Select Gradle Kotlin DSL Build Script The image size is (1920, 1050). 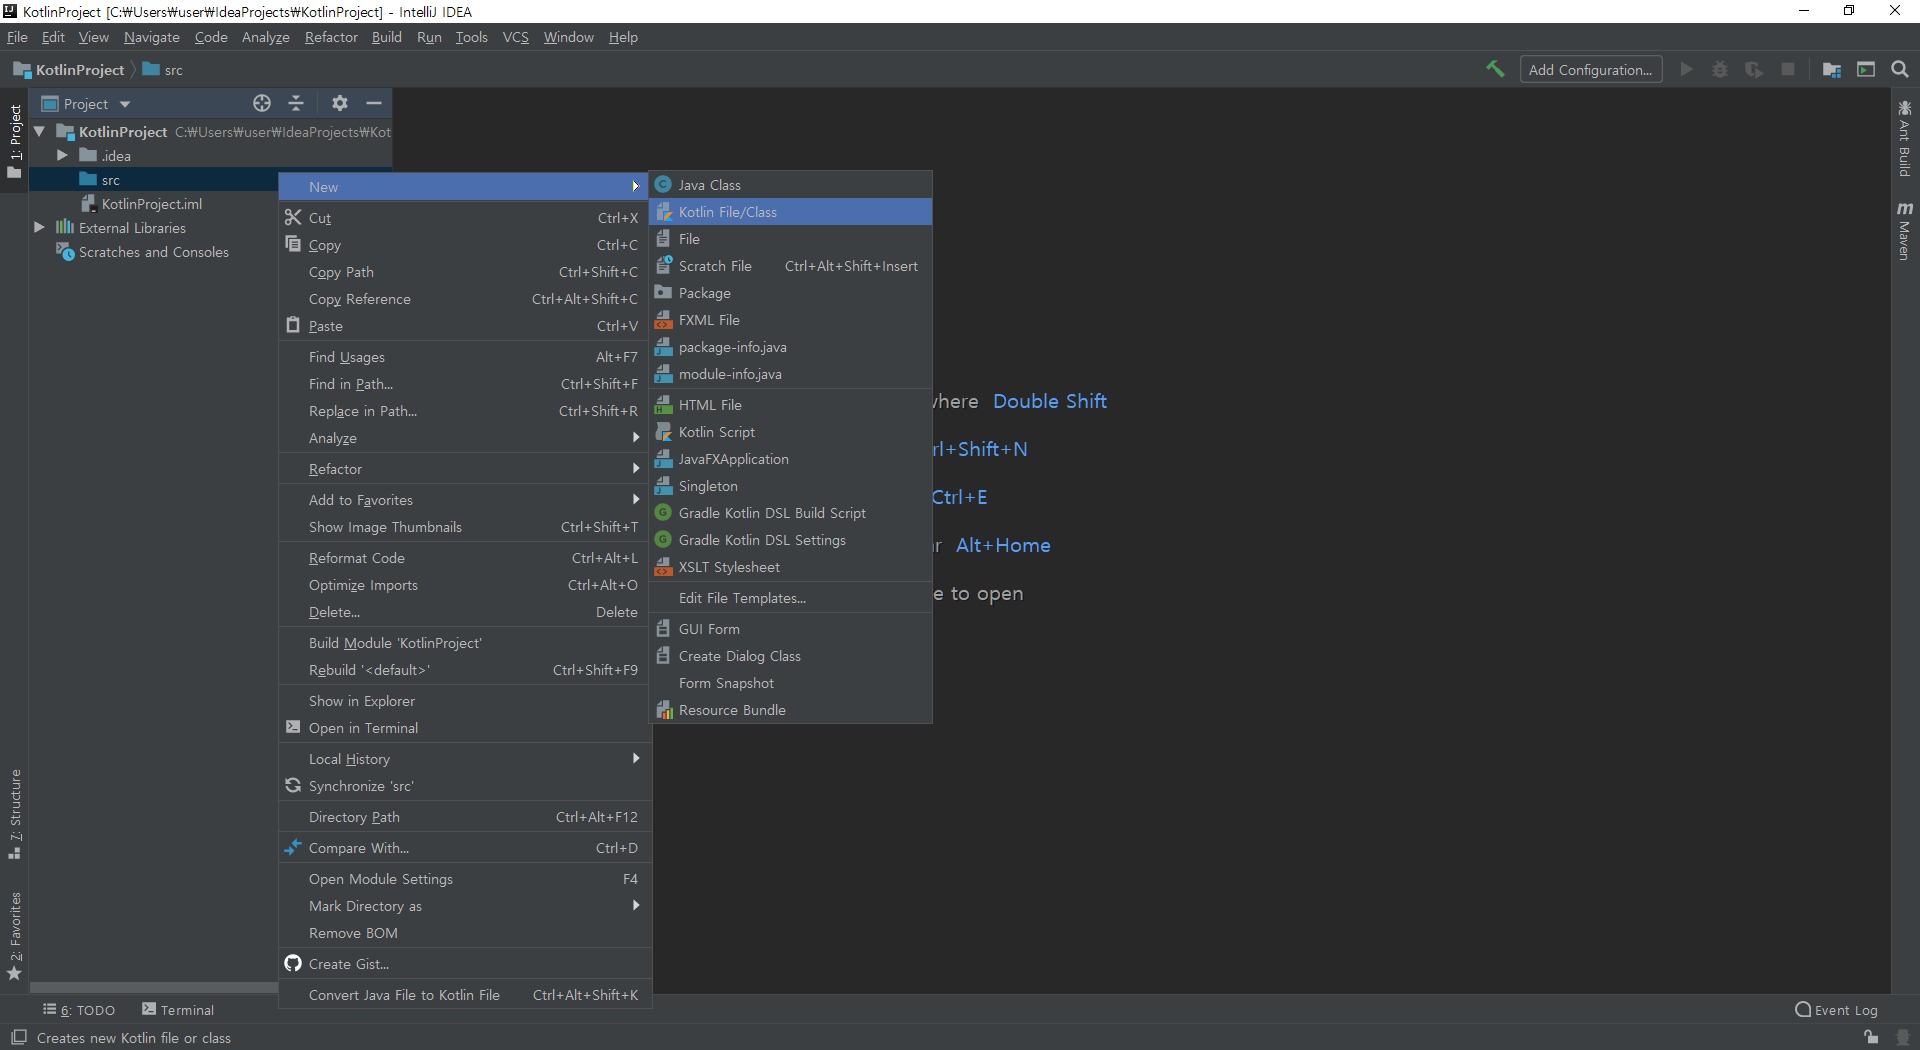click(790, 513)
